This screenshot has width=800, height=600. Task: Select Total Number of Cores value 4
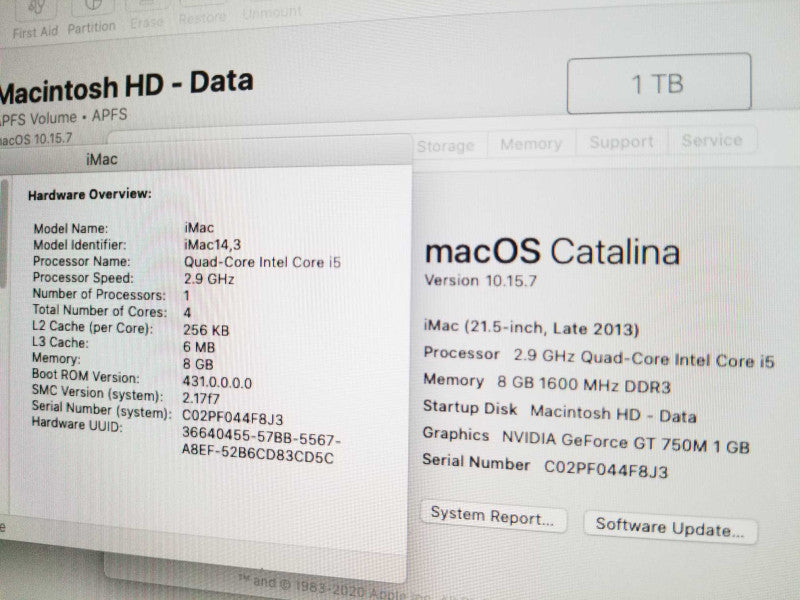coord(187,312)
